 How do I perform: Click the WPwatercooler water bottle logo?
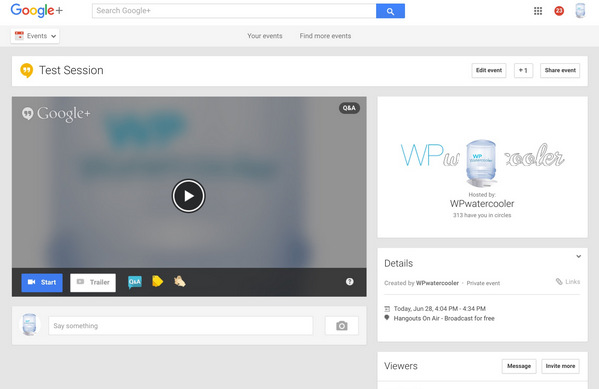tap(481, 163)
